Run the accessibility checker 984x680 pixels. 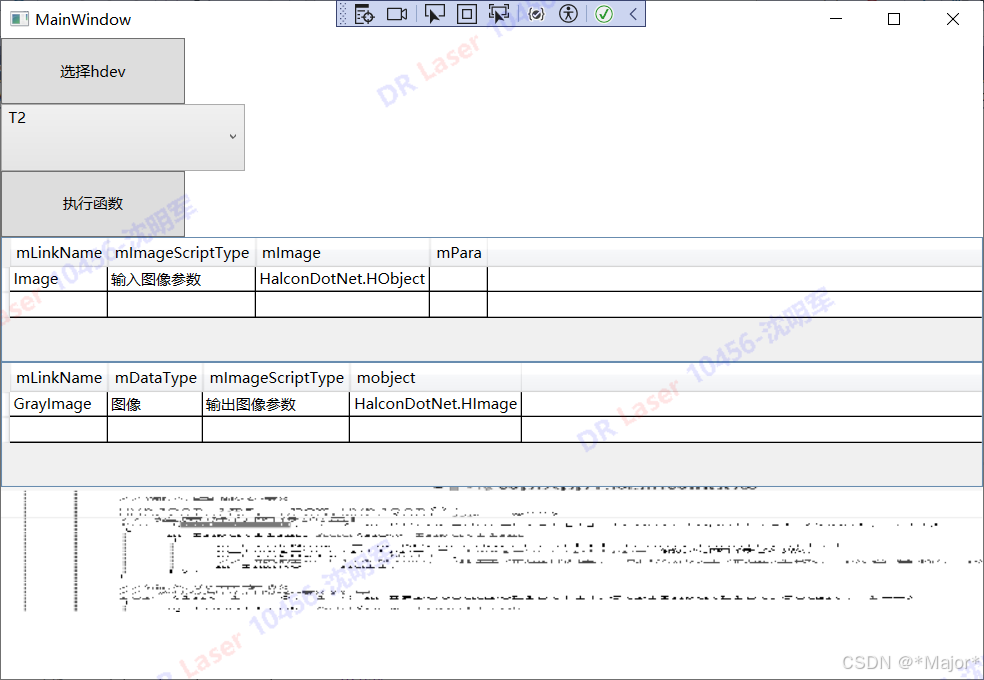tap(568, 14)
